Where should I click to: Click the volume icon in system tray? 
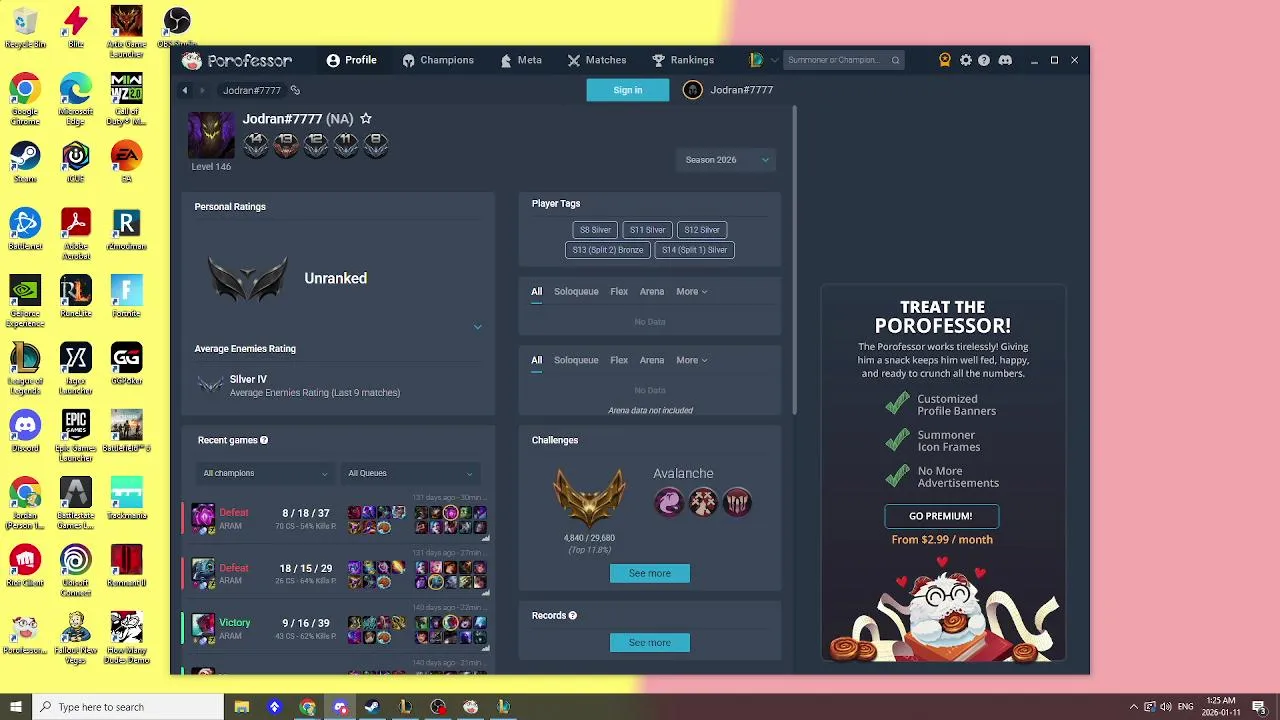pyautogui.click(x=1166, y=707)
